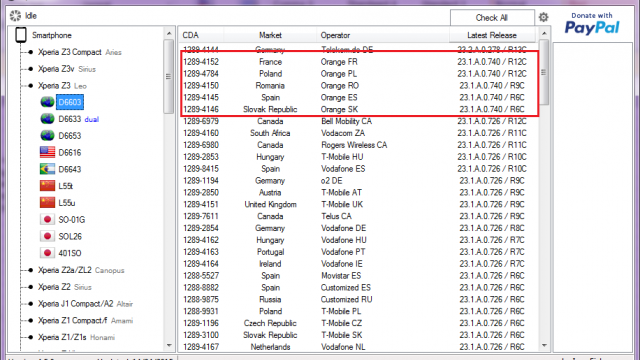Image resolution: width=640 pixels, height=360 pixels.
Task: Select the T-Mobile CZ Czech Republic row
Action: tap(358, 323)
